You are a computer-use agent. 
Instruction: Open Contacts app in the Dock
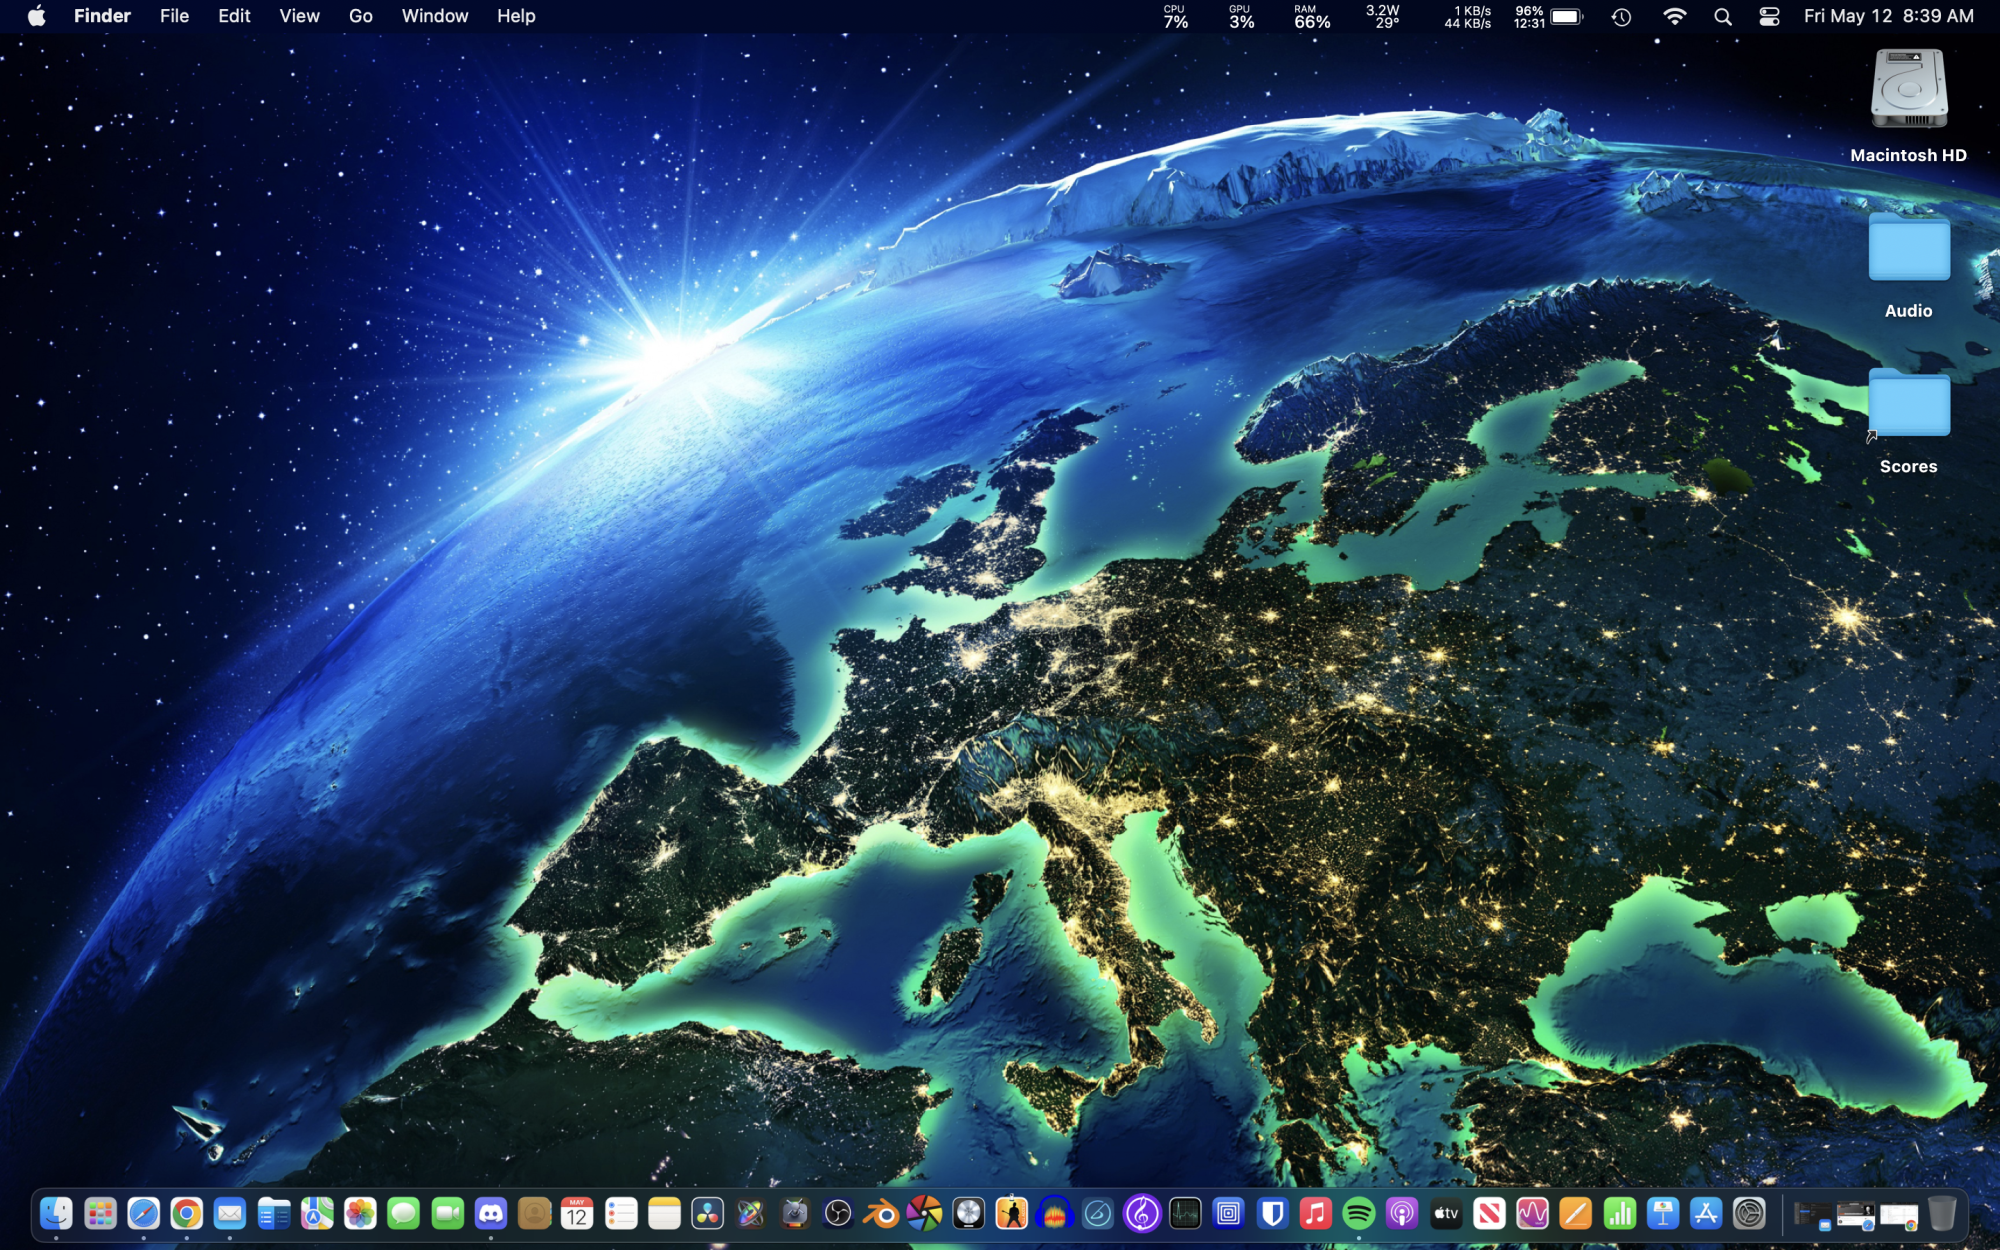point(534,1214)
